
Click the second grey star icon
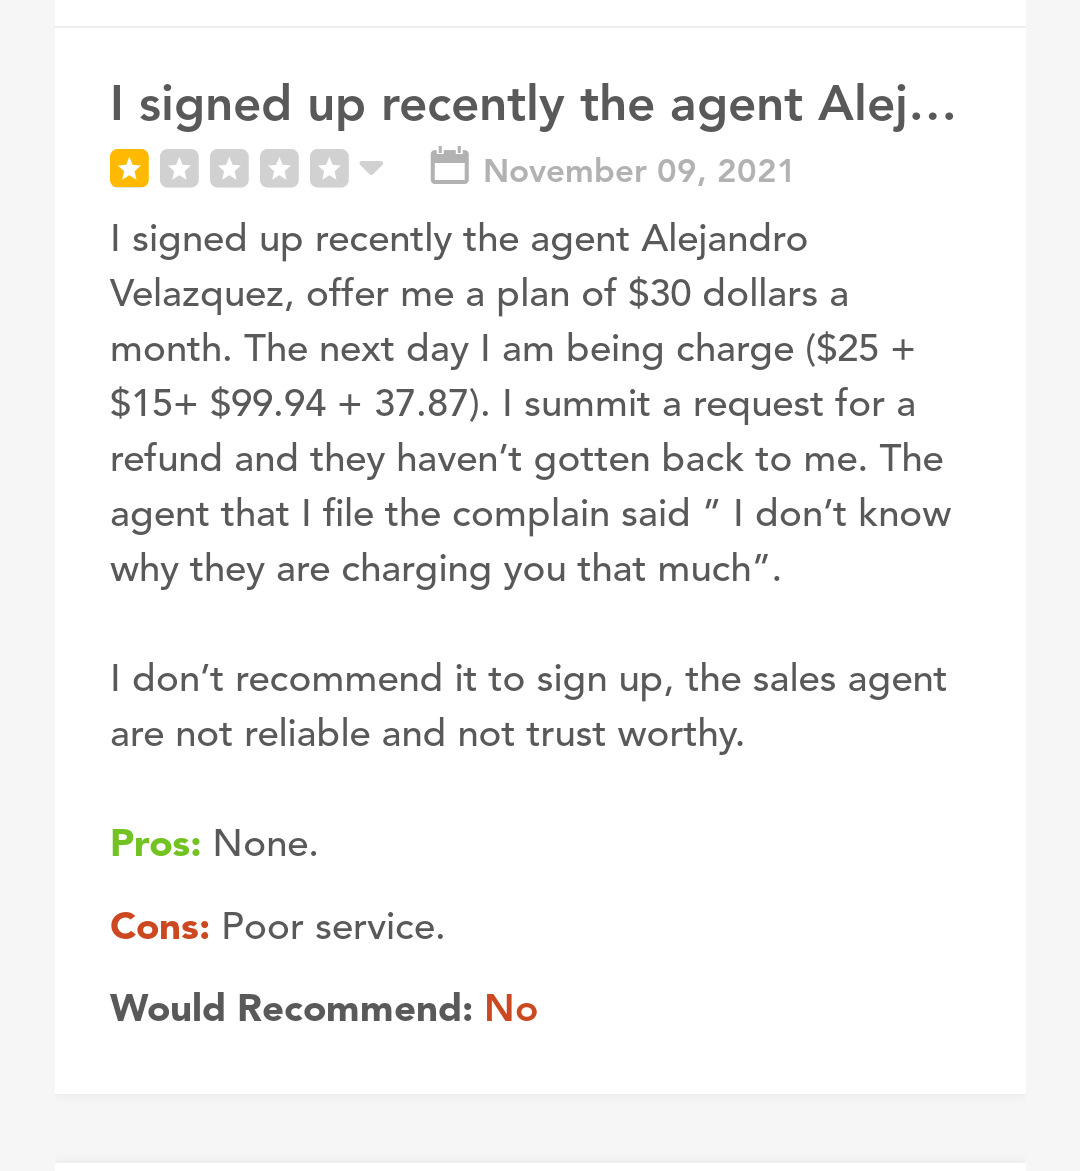(179, 169)
